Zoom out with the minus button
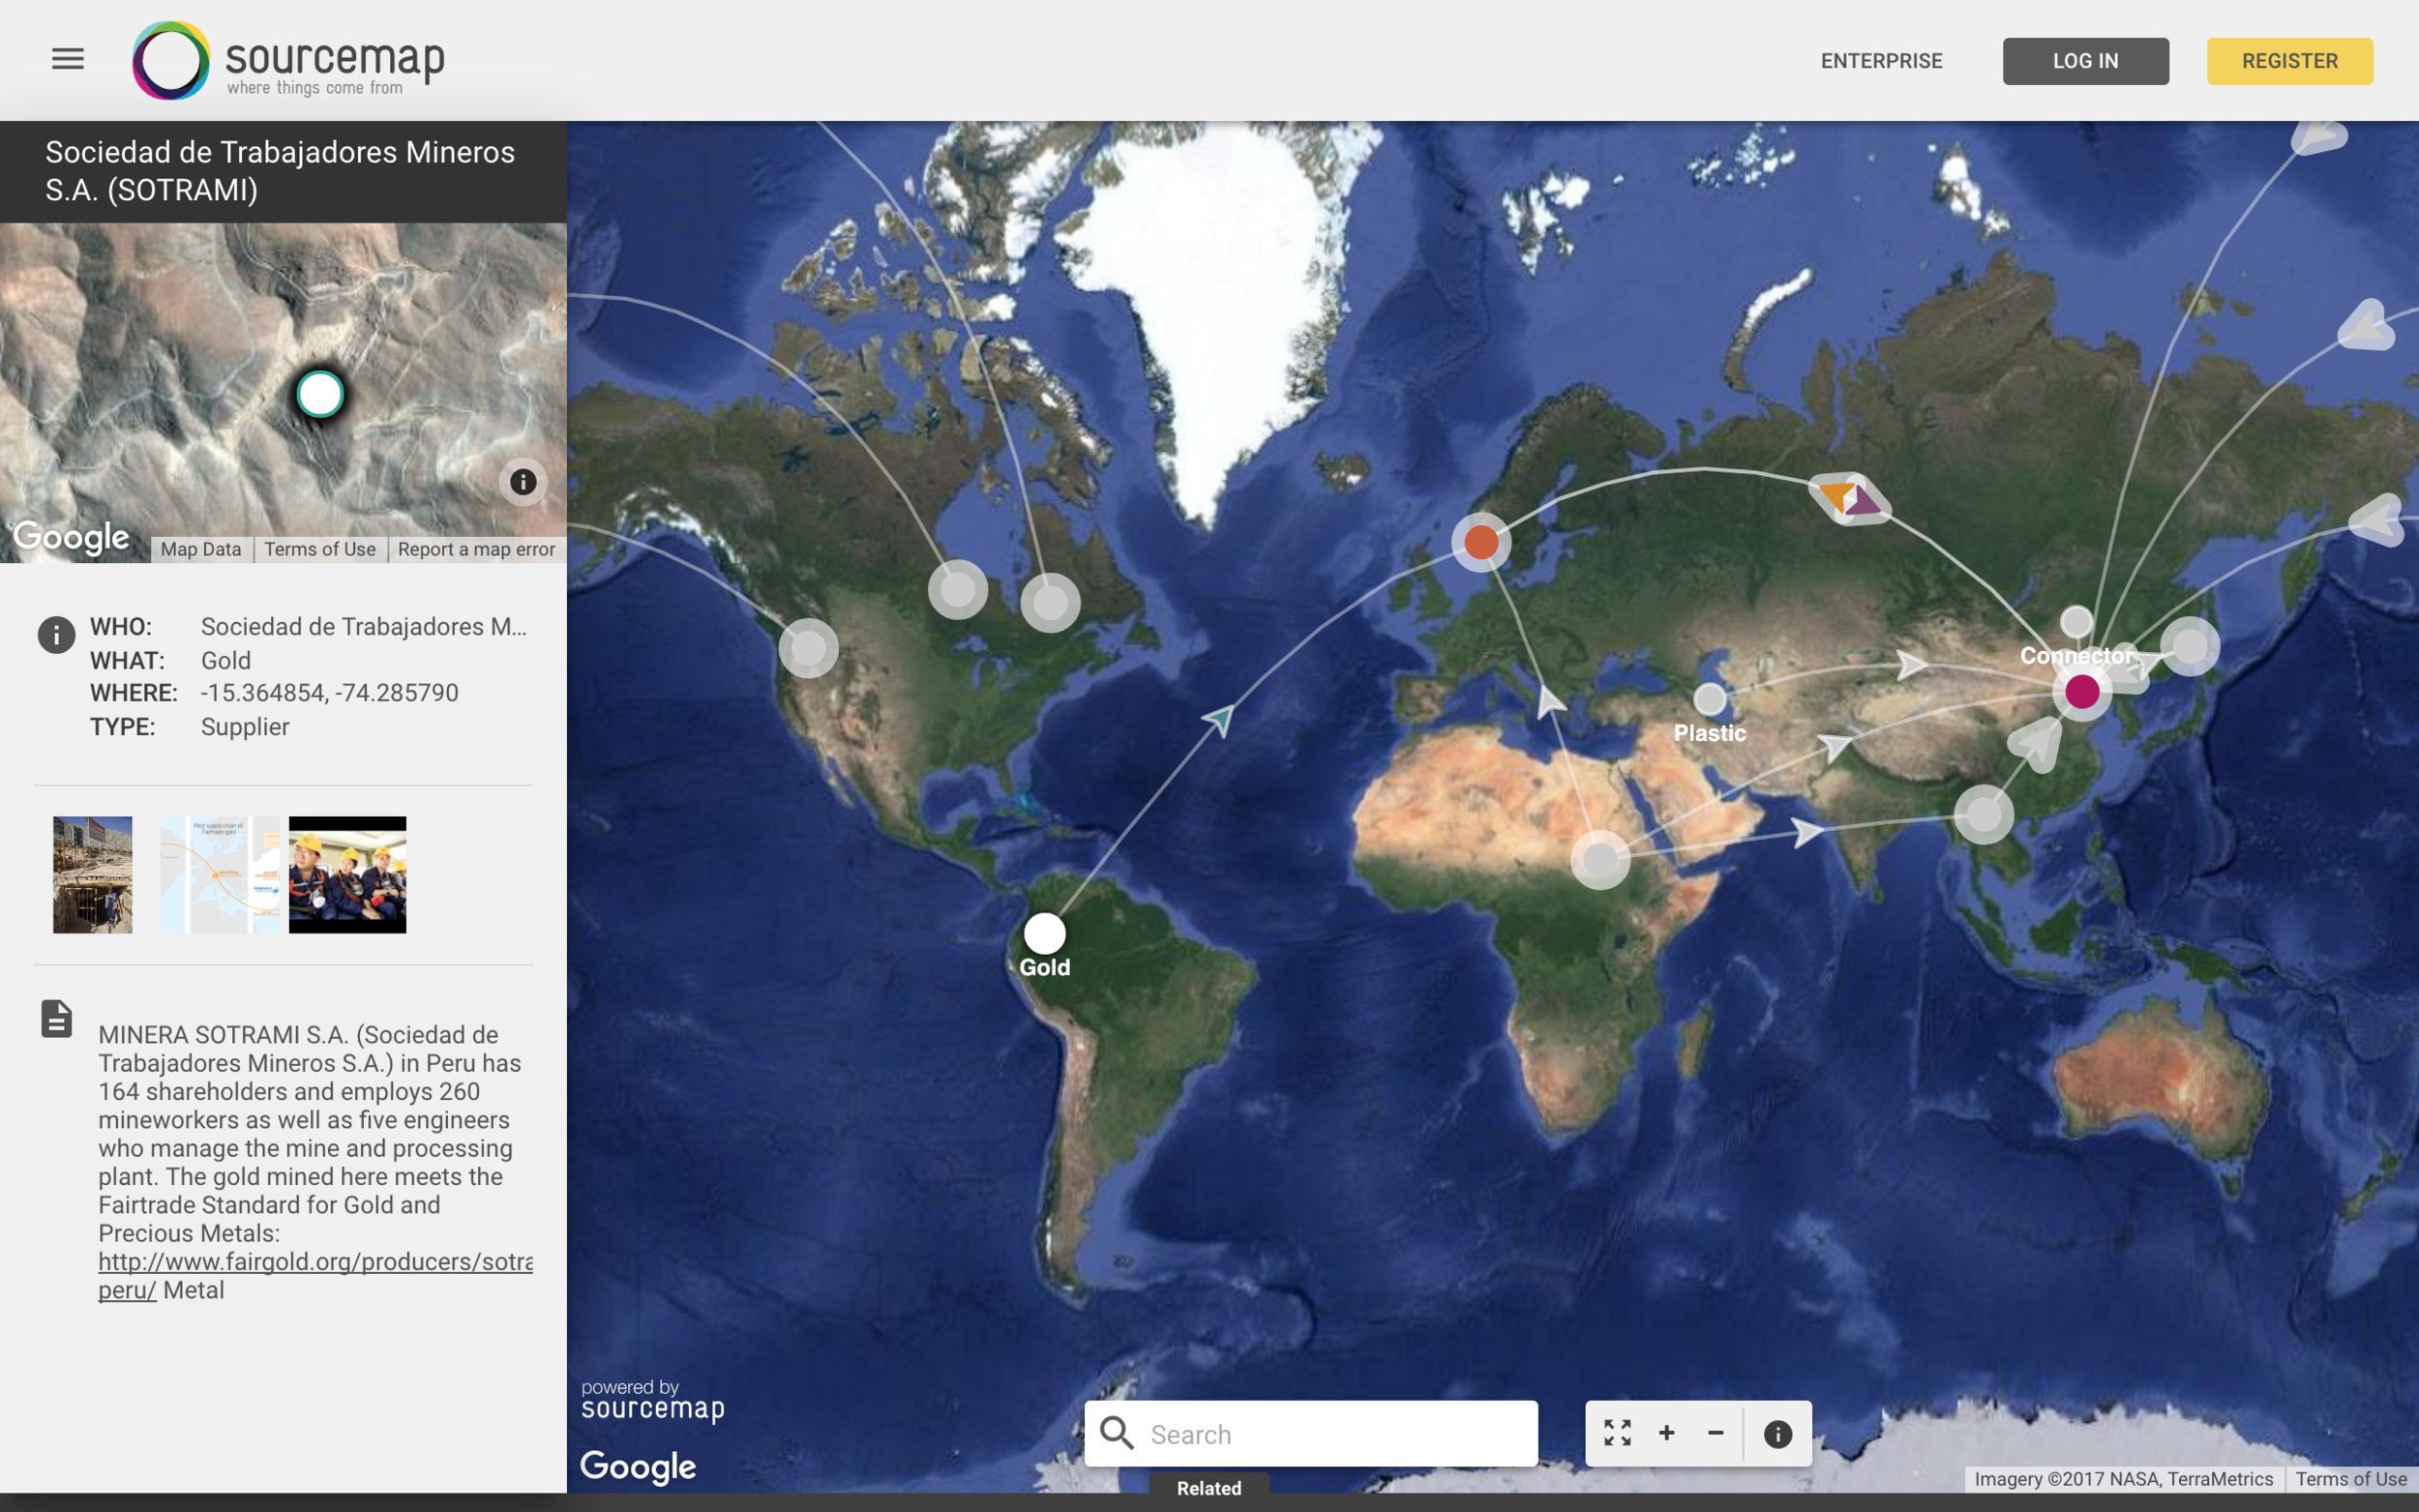Screen dimensions: 2419x1512 1715,1433
